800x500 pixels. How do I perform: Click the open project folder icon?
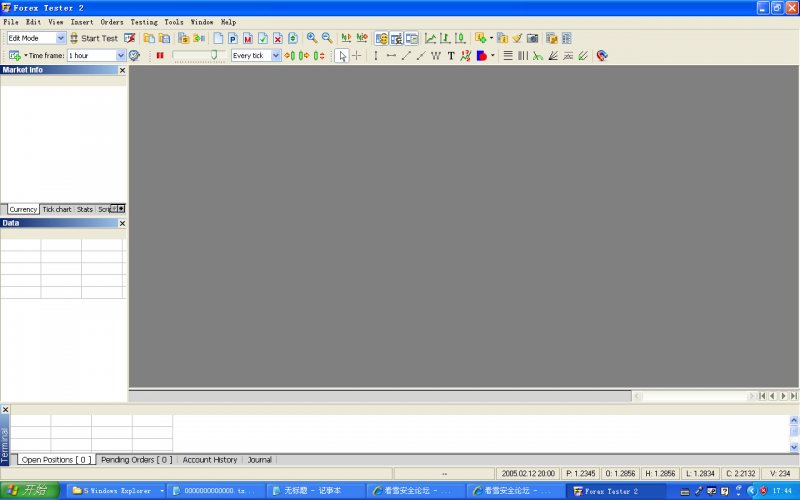coord(149,38)
